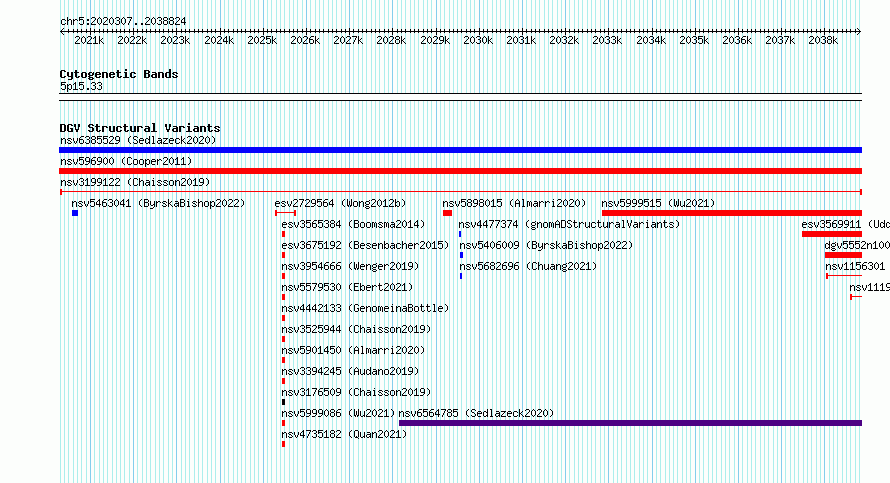Open esv3565384 (Boomsma2014) variant label
Screen dimensions: 890x483
coord(353,224)
